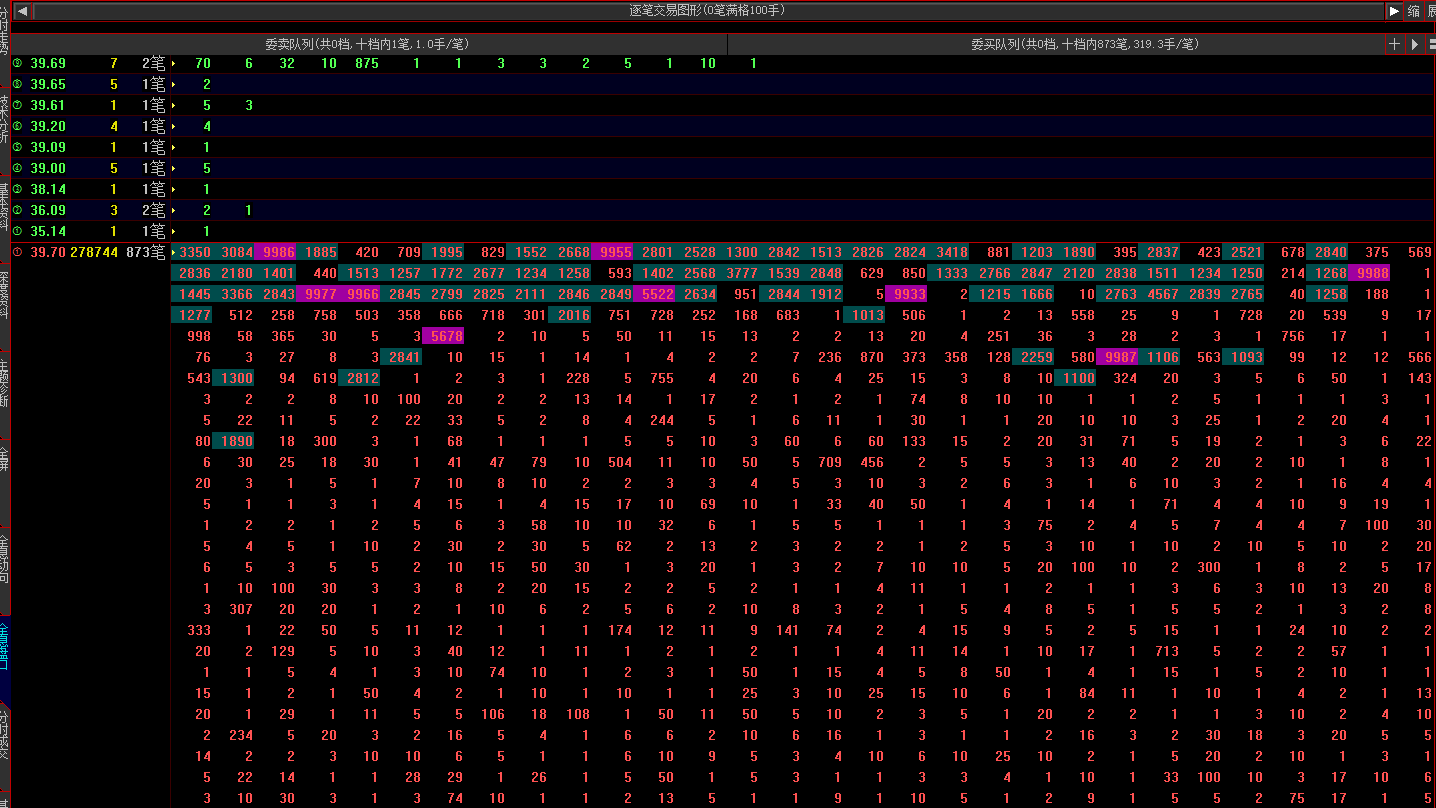Click the order cell 234
This screenshot has width=1436, height=808.
(241, 735)
